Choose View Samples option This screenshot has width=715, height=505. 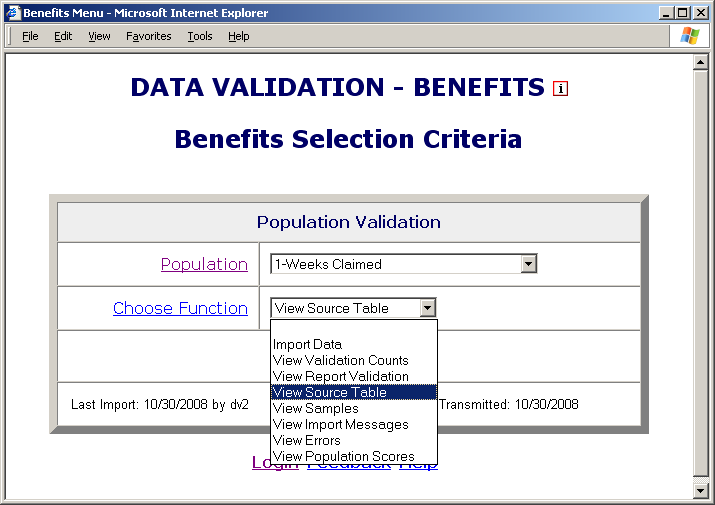coord(354,408)
